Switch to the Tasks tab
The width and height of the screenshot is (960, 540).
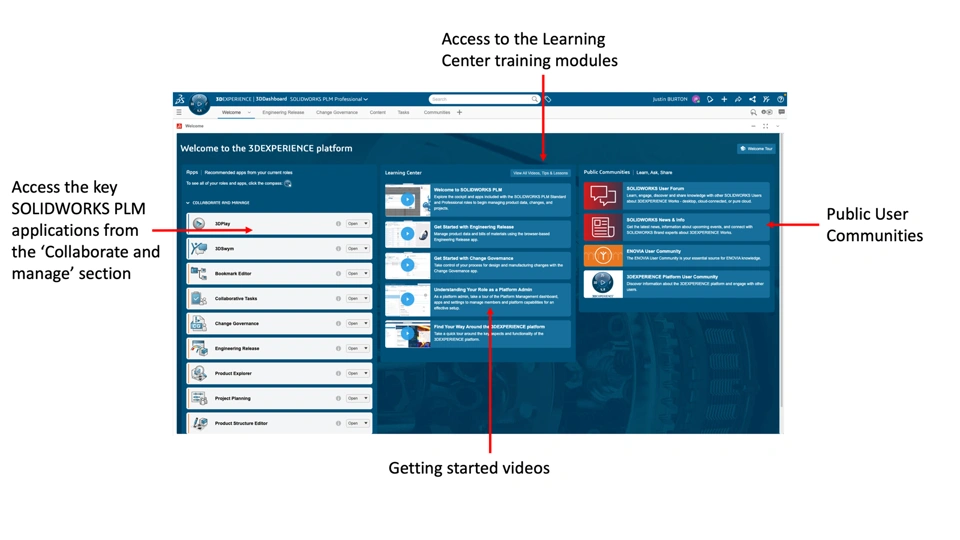coord(403,113)
